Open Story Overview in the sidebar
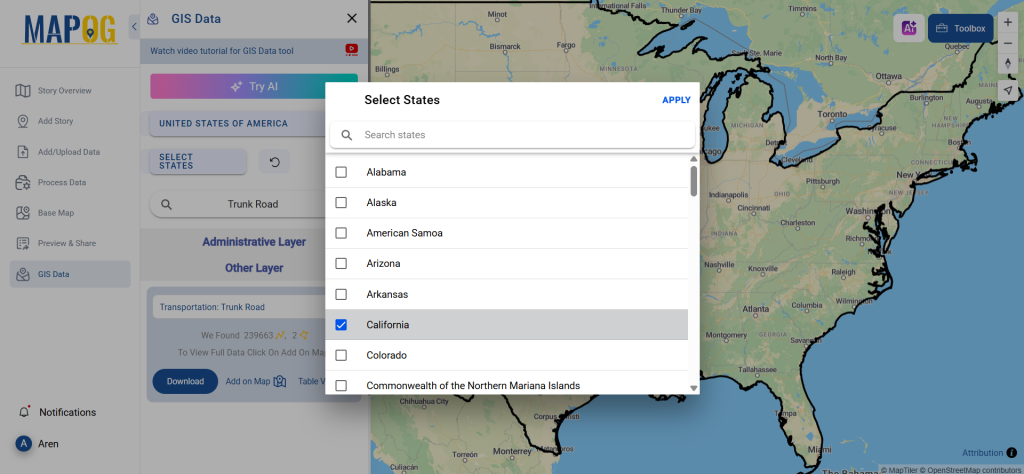 click(x=64, y=91)
